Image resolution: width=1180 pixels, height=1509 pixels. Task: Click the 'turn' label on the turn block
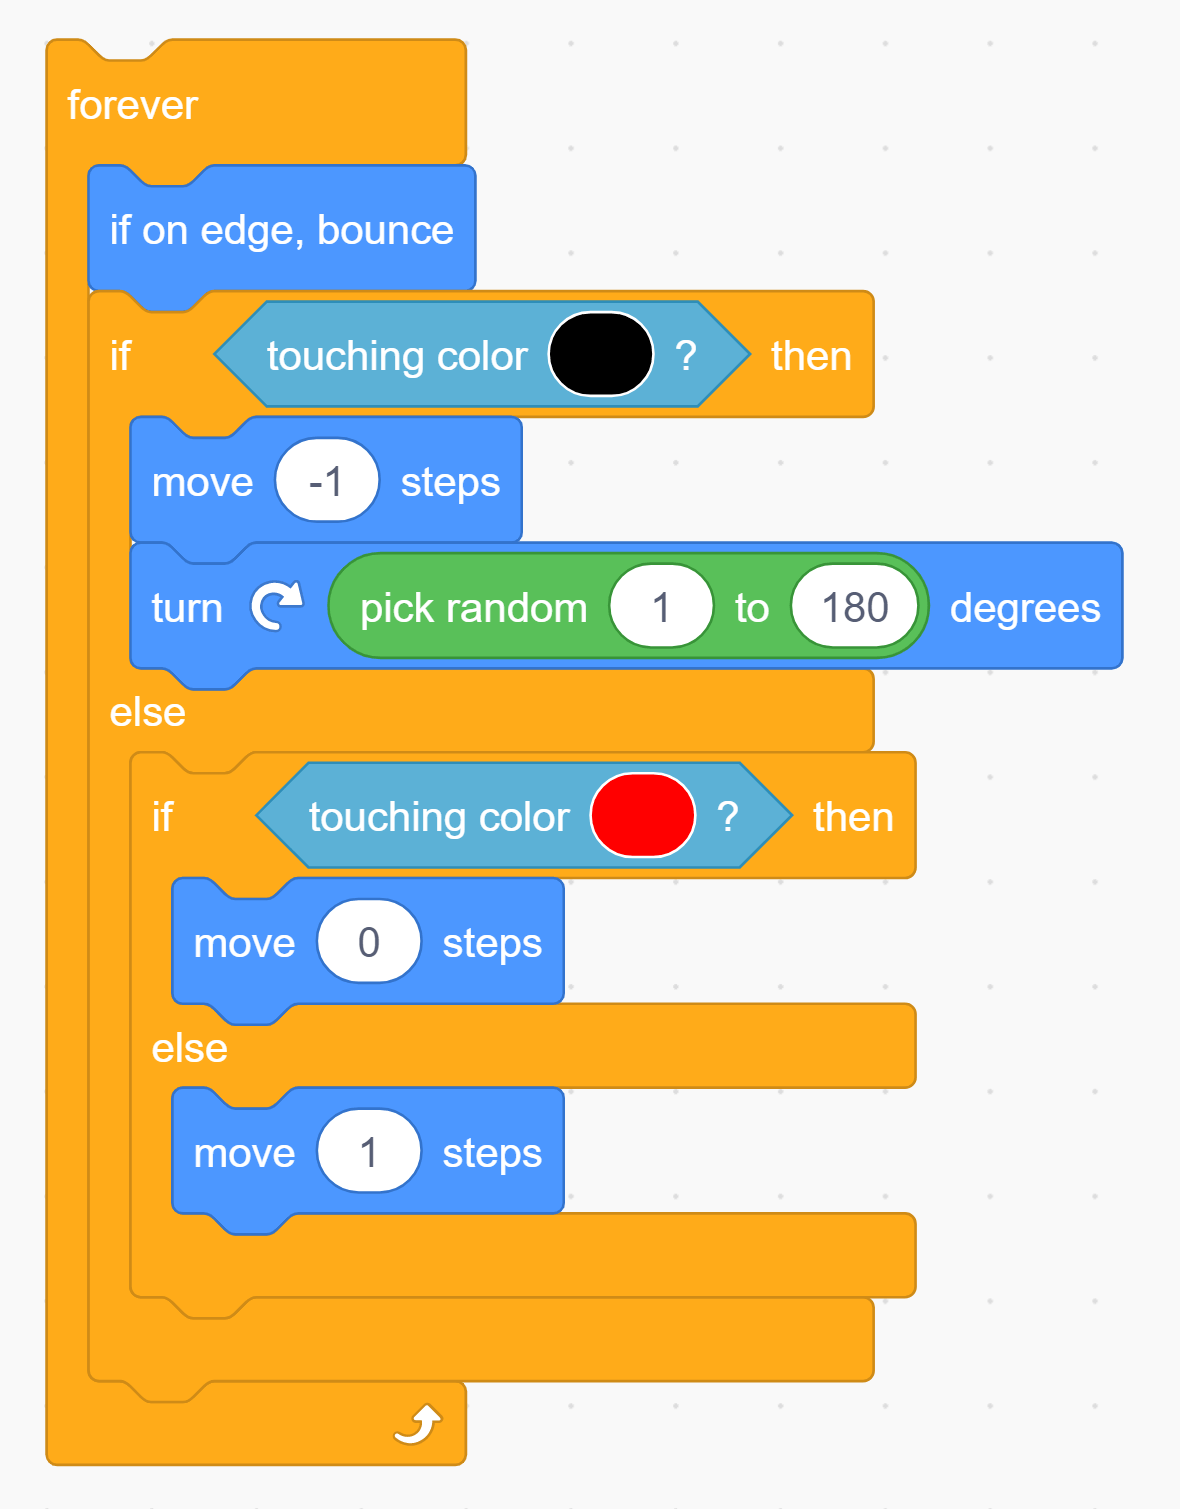tap(186, 608)
